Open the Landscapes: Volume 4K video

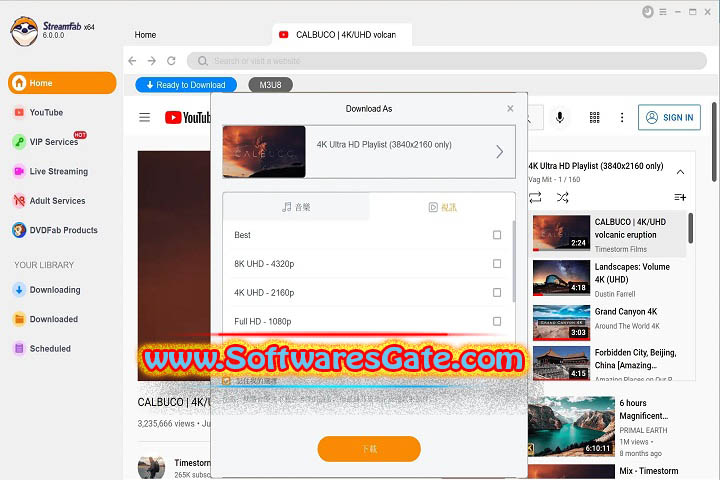(x=608, y=279)
